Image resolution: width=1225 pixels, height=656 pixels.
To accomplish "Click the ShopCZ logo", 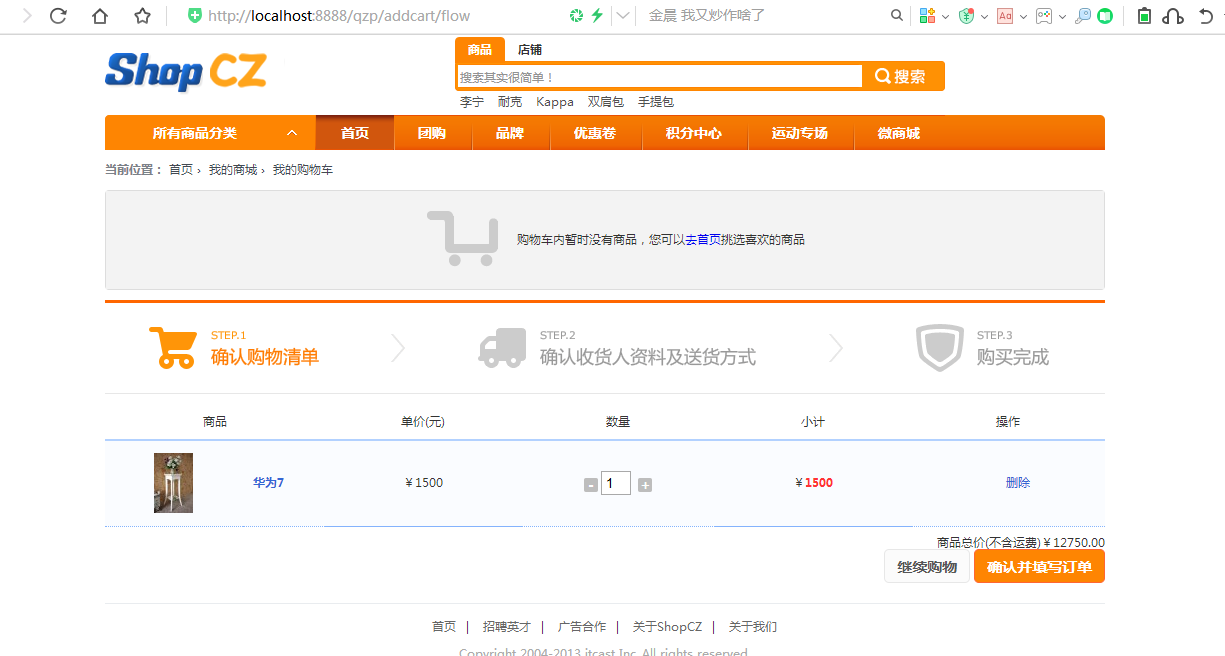I will 186,71.
